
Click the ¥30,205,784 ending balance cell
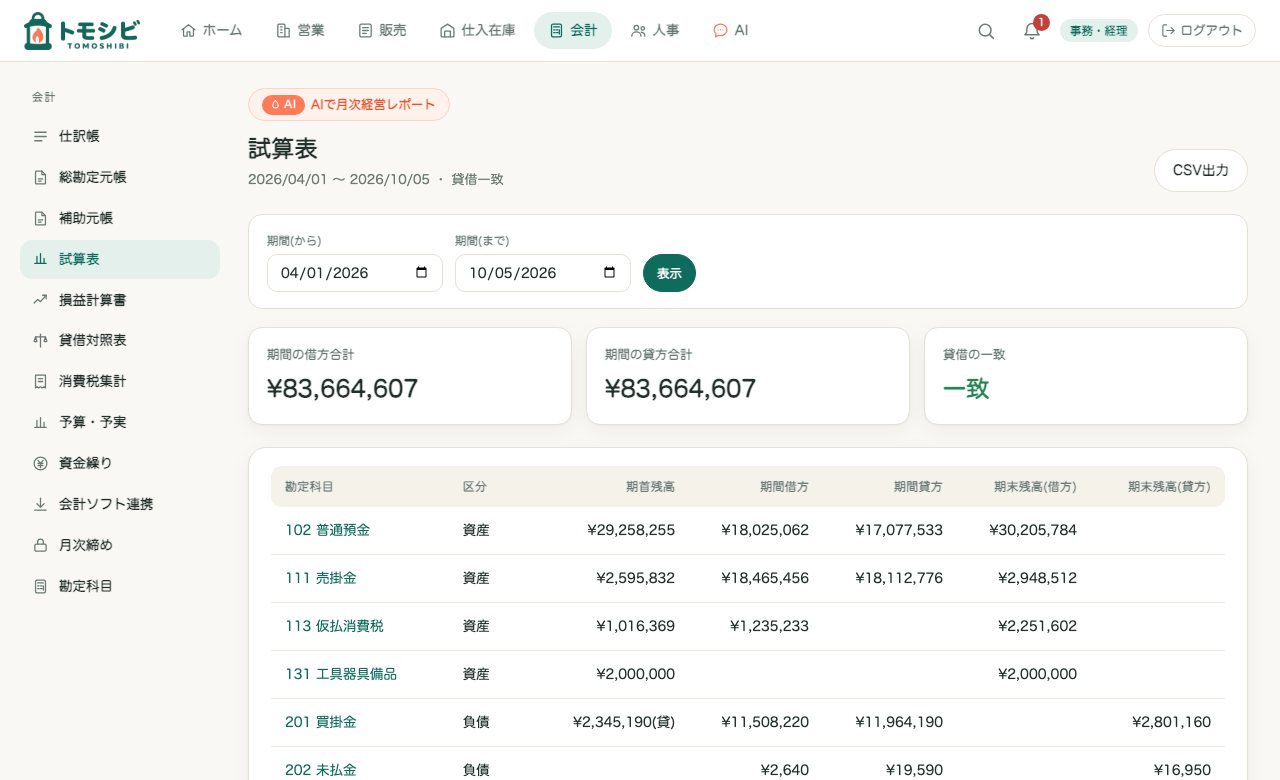point(1033,530)
